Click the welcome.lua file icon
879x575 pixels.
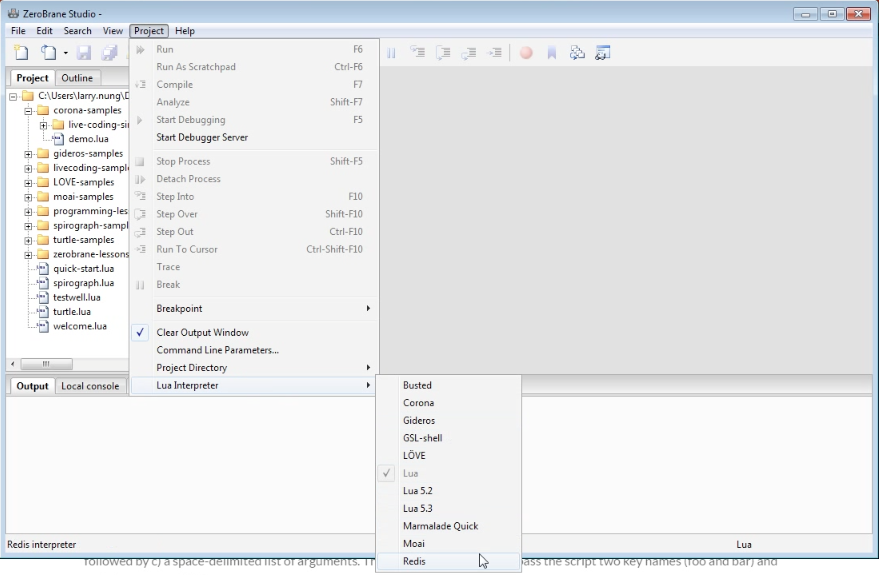pyautogui.click(x=43, y=326)
